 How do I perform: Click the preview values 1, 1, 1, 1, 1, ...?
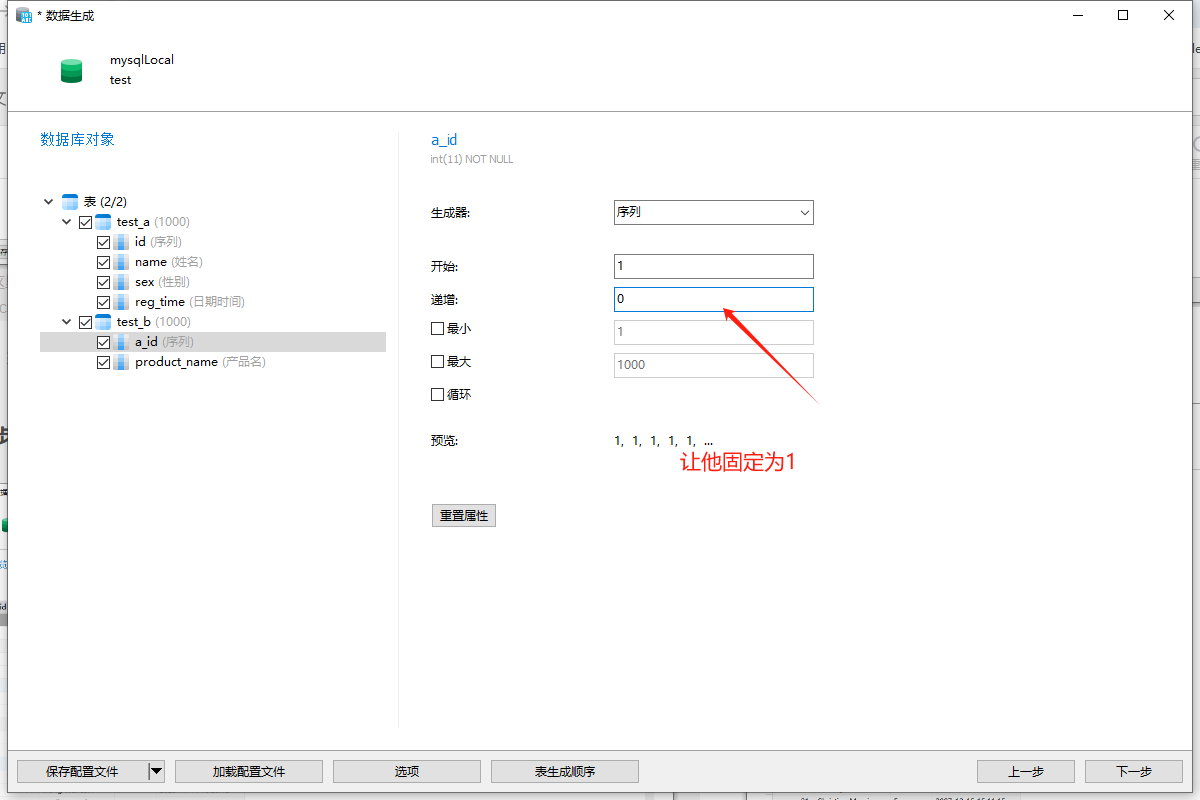(x=663, y=441)
